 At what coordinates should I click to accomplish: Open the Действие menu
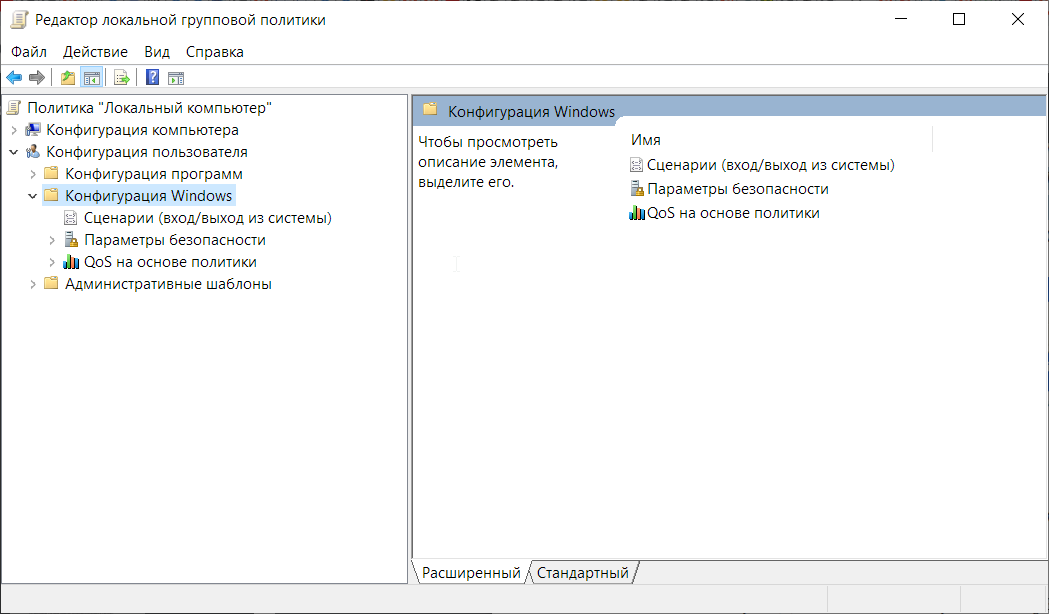(x=95, y=52)
